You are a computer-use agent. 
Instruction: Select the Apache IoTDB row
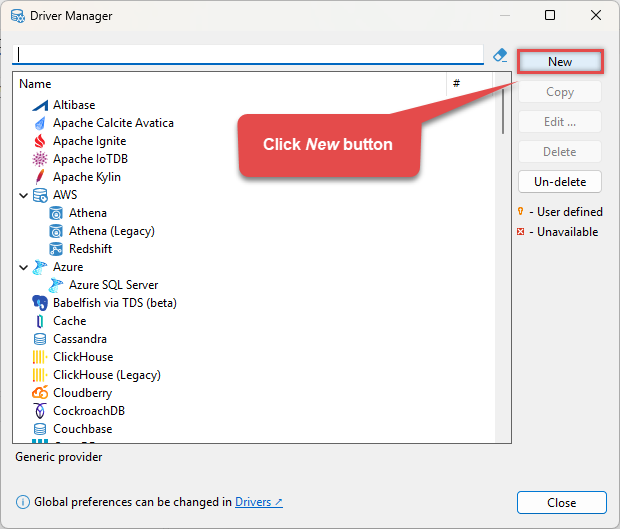coord(90,159)
